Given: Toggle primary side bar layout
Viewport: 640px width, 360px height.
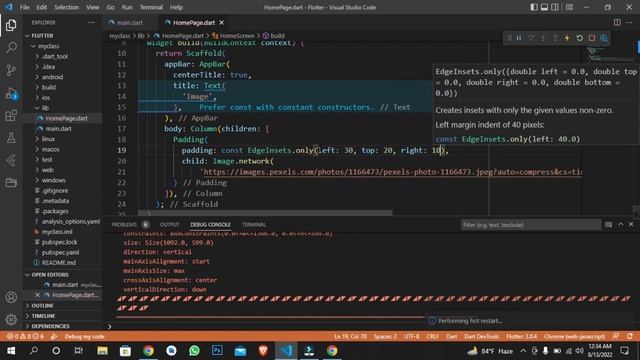Looking at the screenshot, I should pyautogui.click(x=534, y=7).
